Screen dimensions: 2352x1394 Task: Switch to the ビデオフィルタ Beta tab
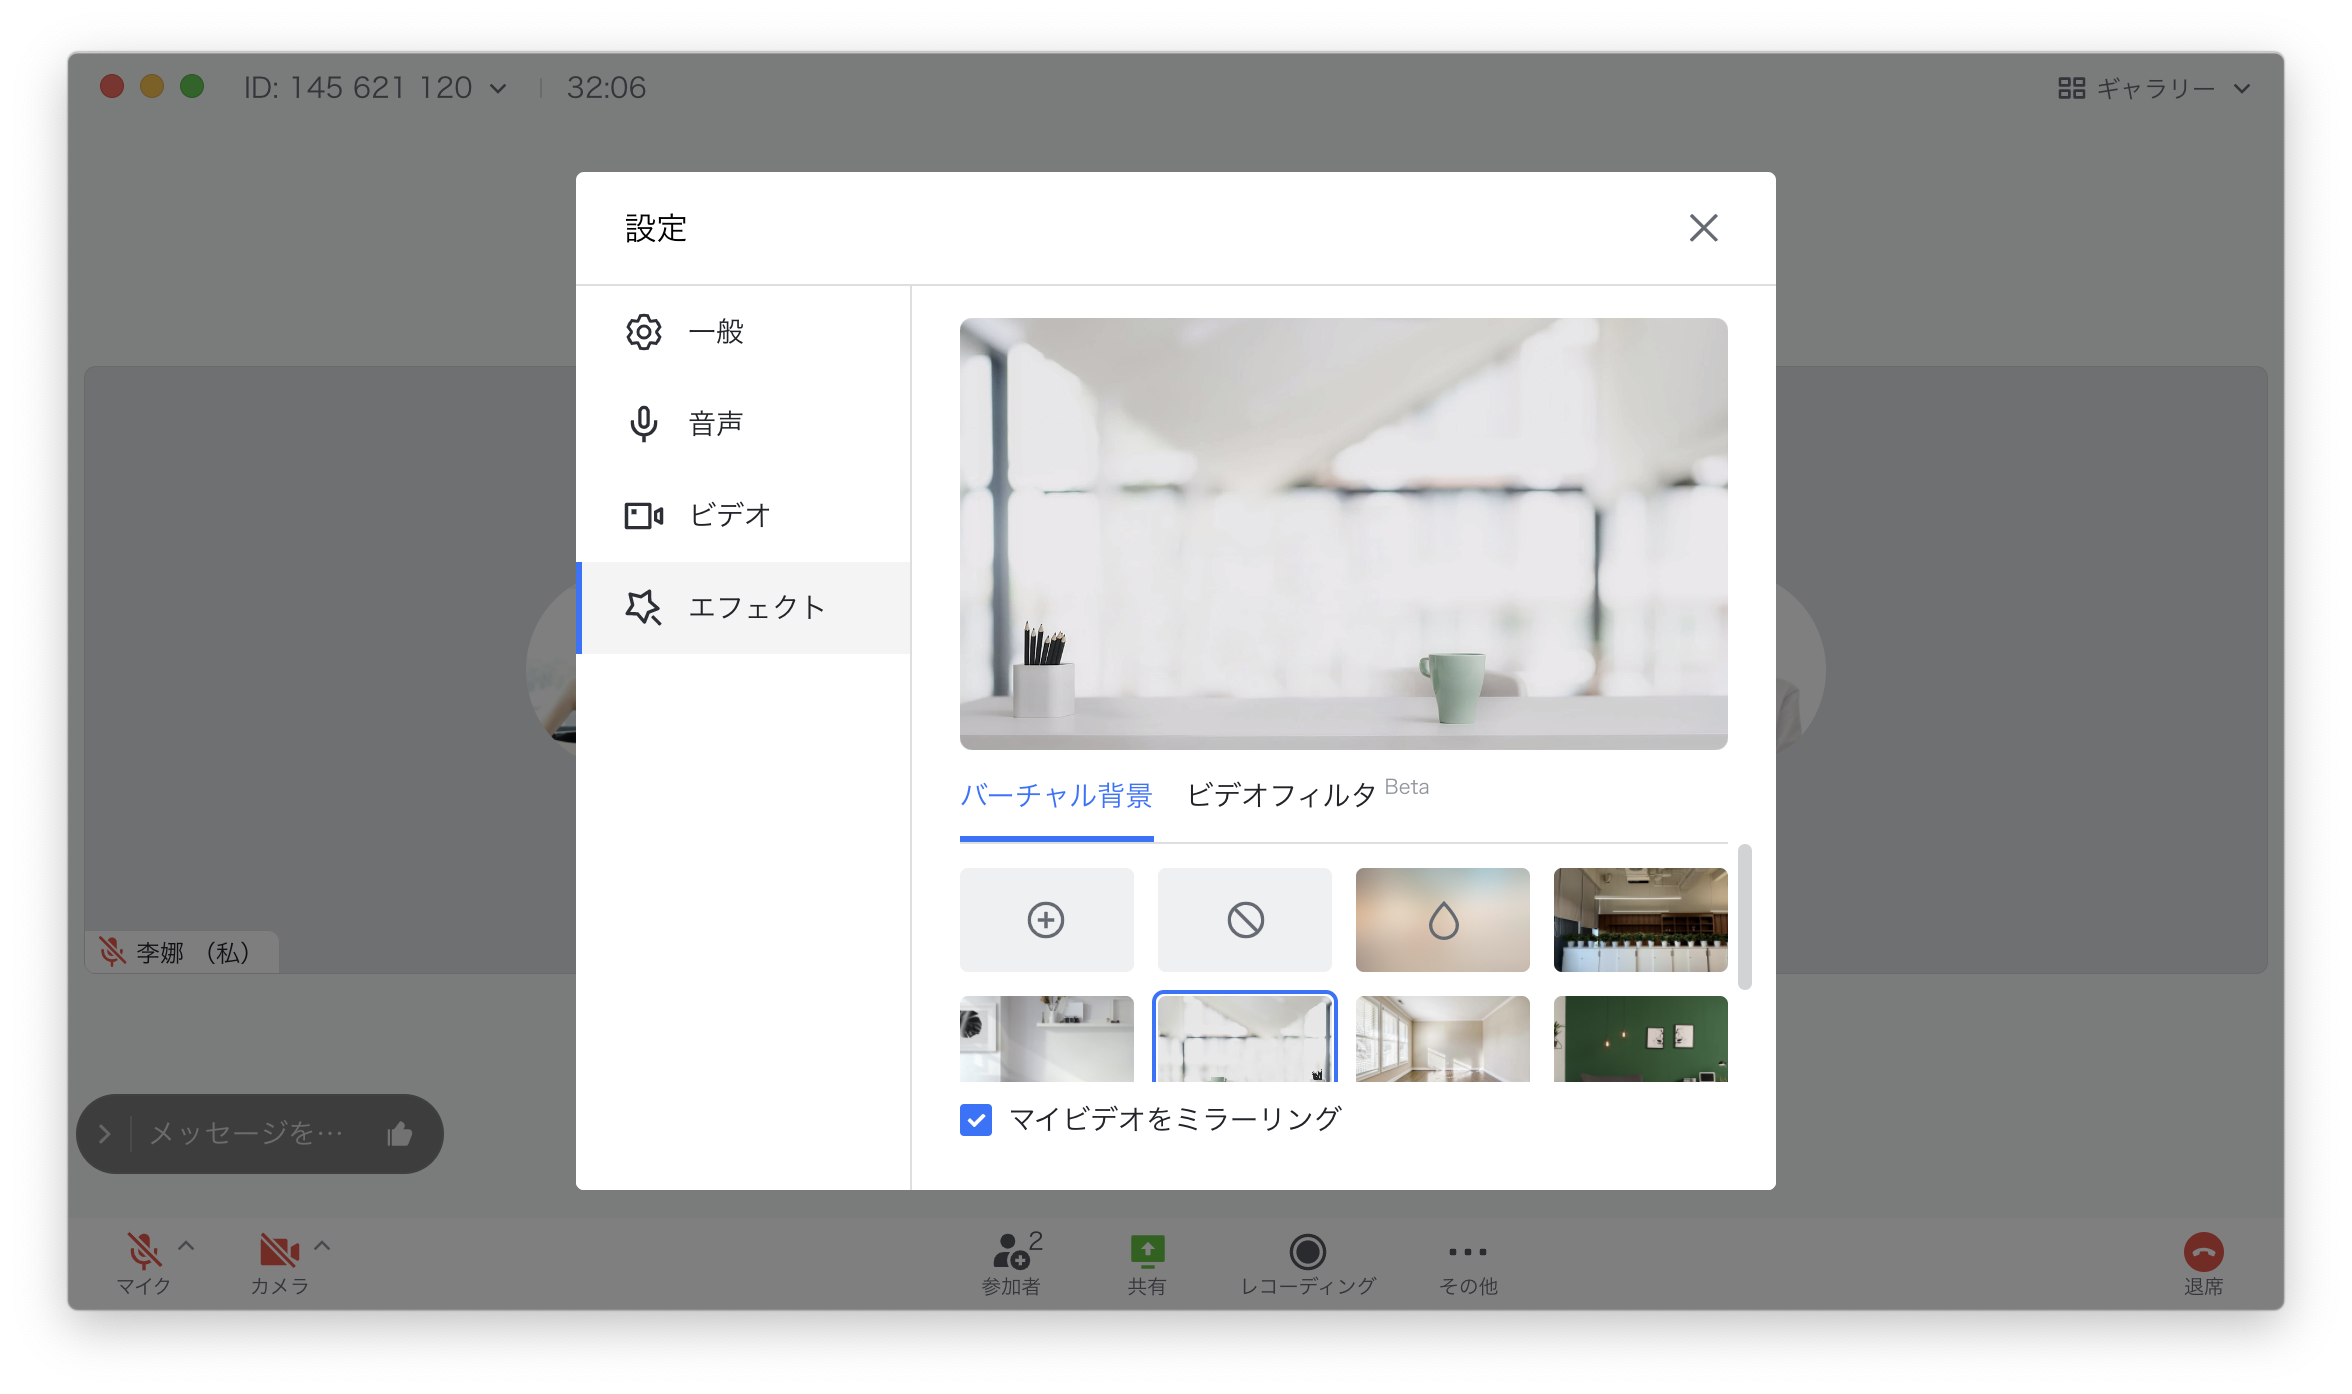1307,793
